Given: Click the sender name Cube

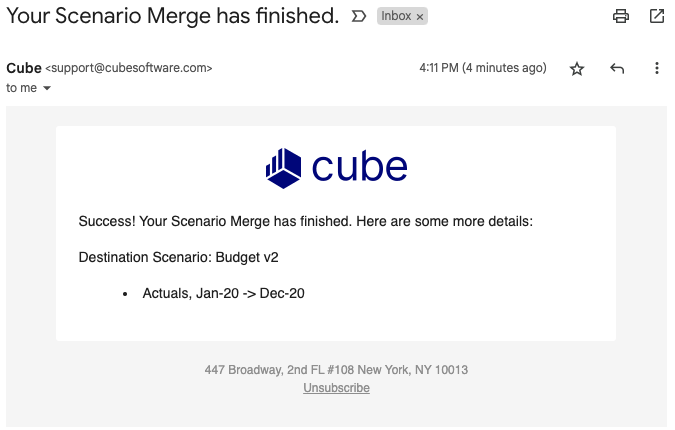Looking at the screenshot, I should [x=24, y=68].
